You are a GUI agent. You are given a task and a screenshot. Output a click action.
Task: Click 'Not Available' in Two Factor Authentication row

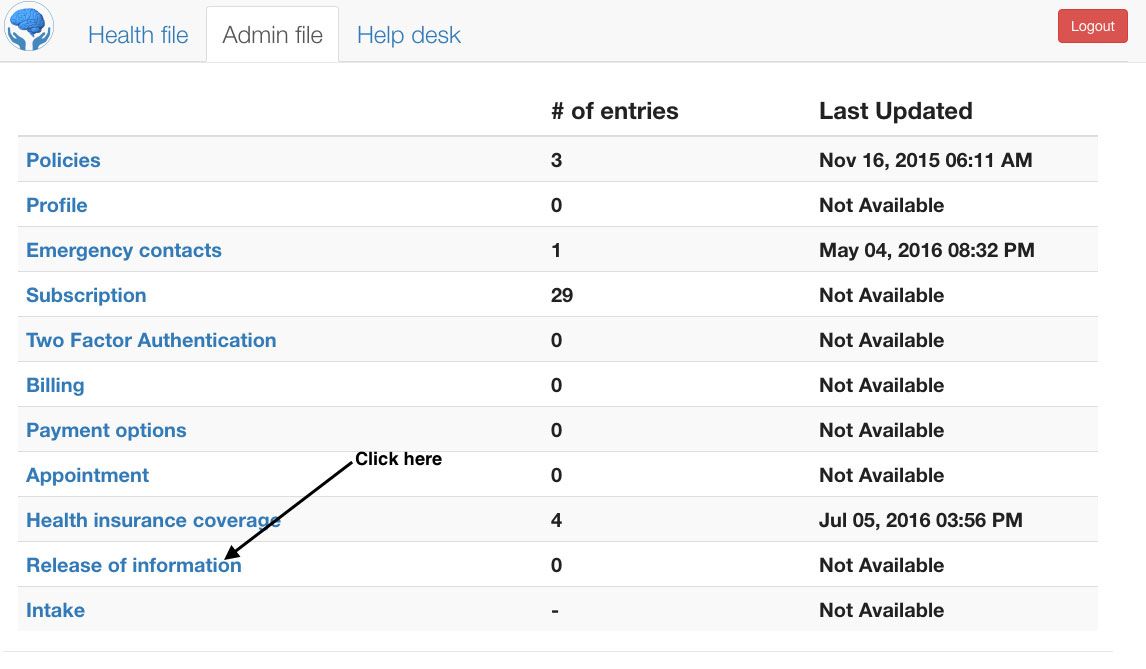coord(881,340)
